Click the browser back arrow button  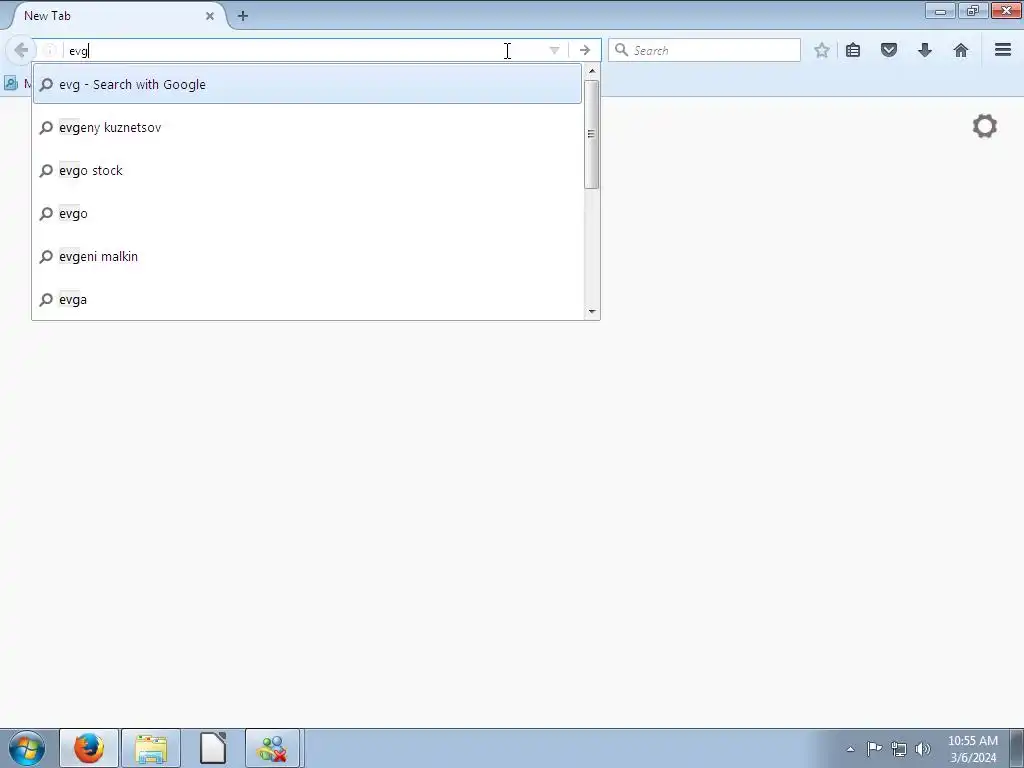pyautogui.click(x=20, y=50)
